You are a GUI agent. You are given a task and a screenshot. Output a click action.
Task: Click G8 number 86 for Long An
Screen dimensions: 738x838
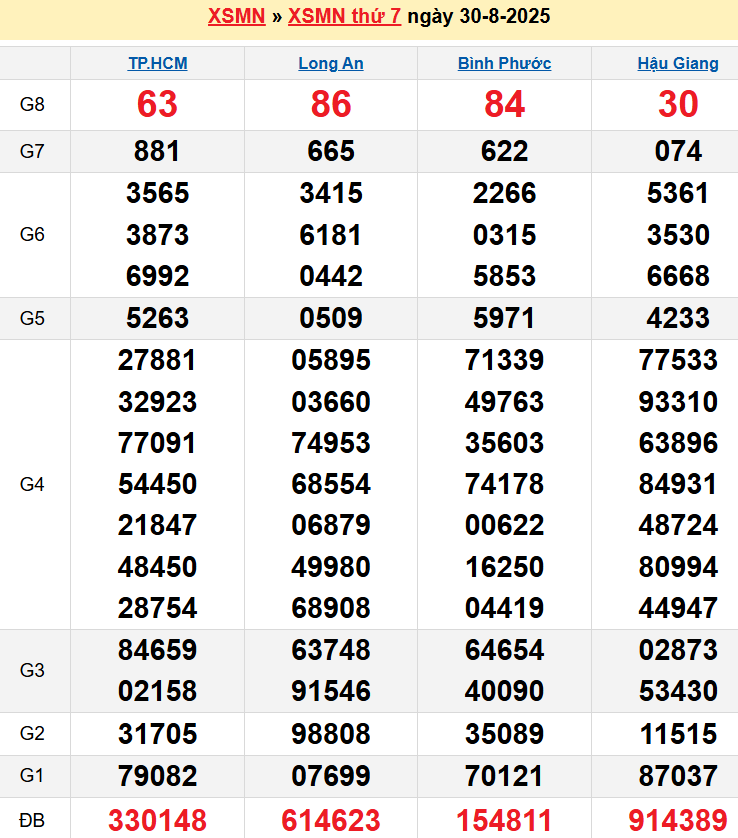pos(331,104)
